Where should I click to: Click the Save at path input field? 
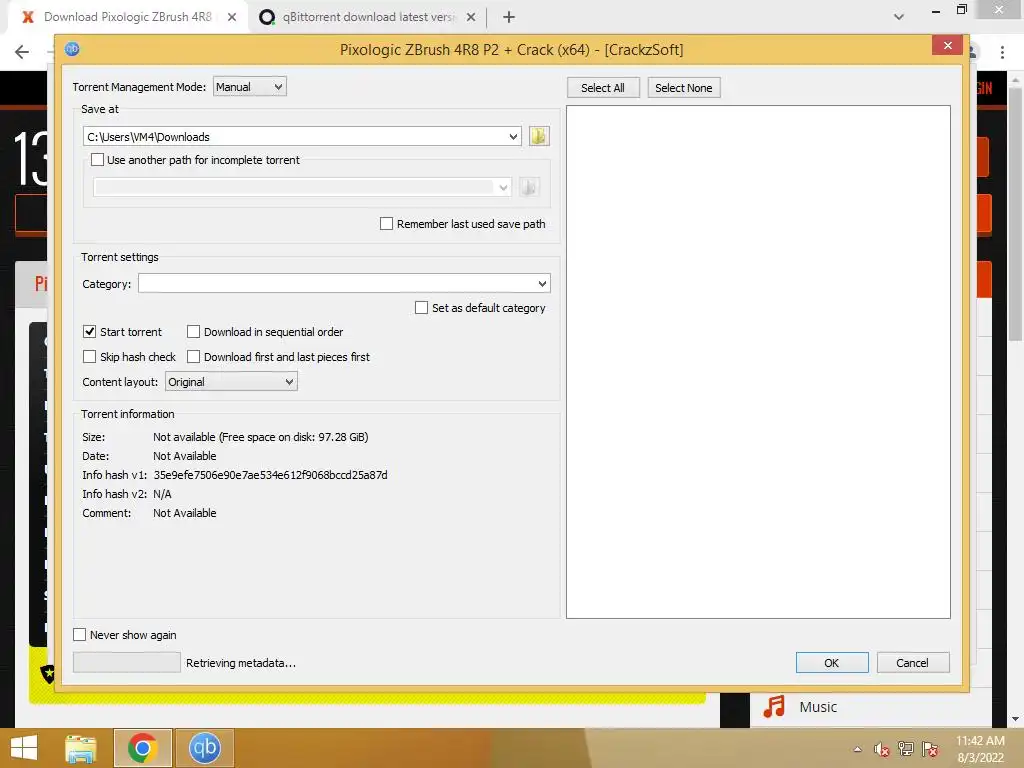[x=302, y=136]
